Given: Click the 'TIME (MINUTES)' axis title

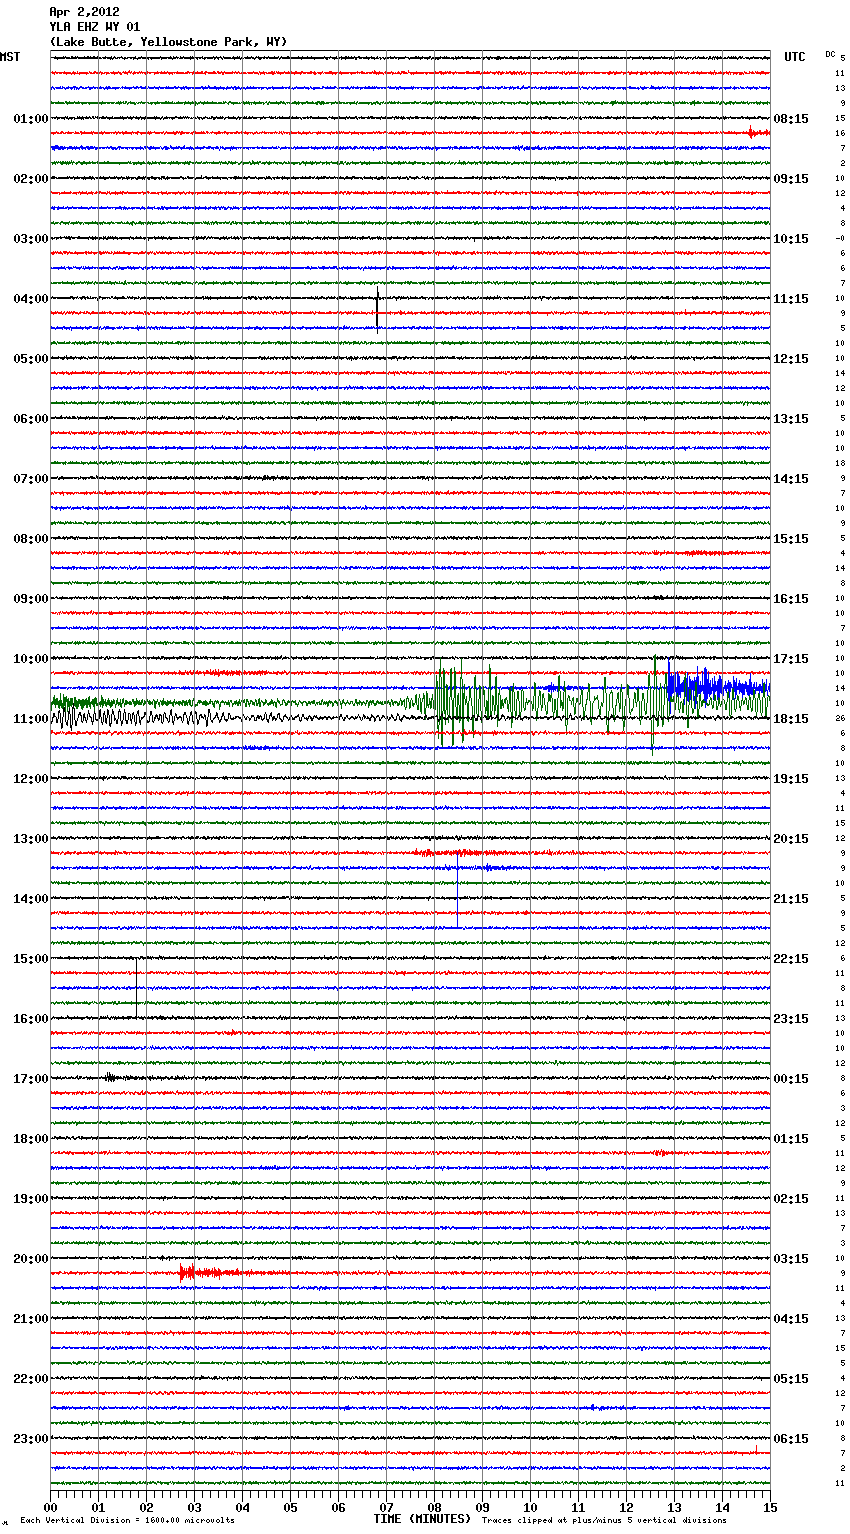Looking at the screenshot, I should pyautogui.click(x=422, y=1519).
